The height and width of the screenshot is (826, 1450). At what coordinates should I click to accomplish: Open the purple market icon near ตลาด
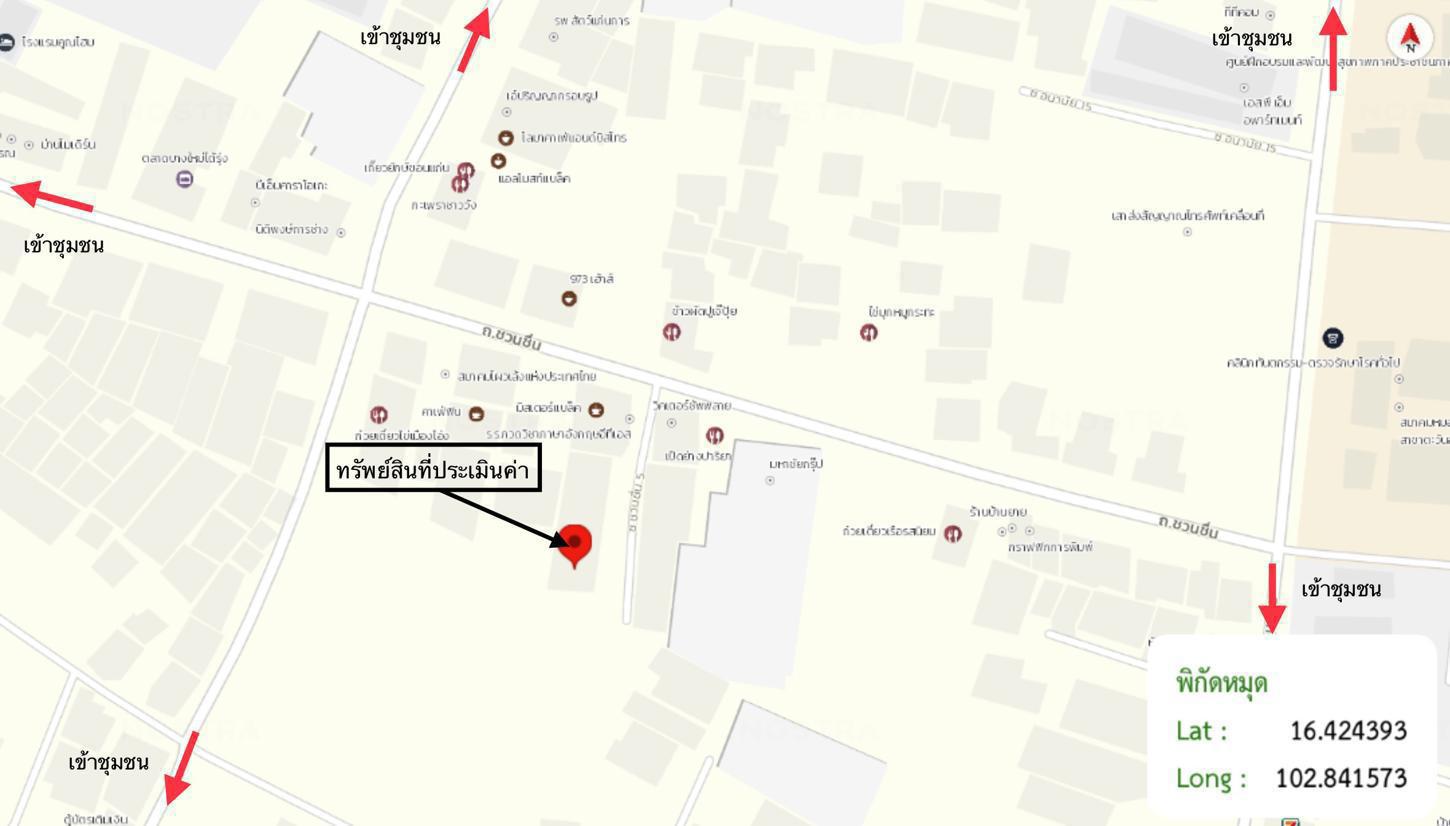[x=185, y=179]
